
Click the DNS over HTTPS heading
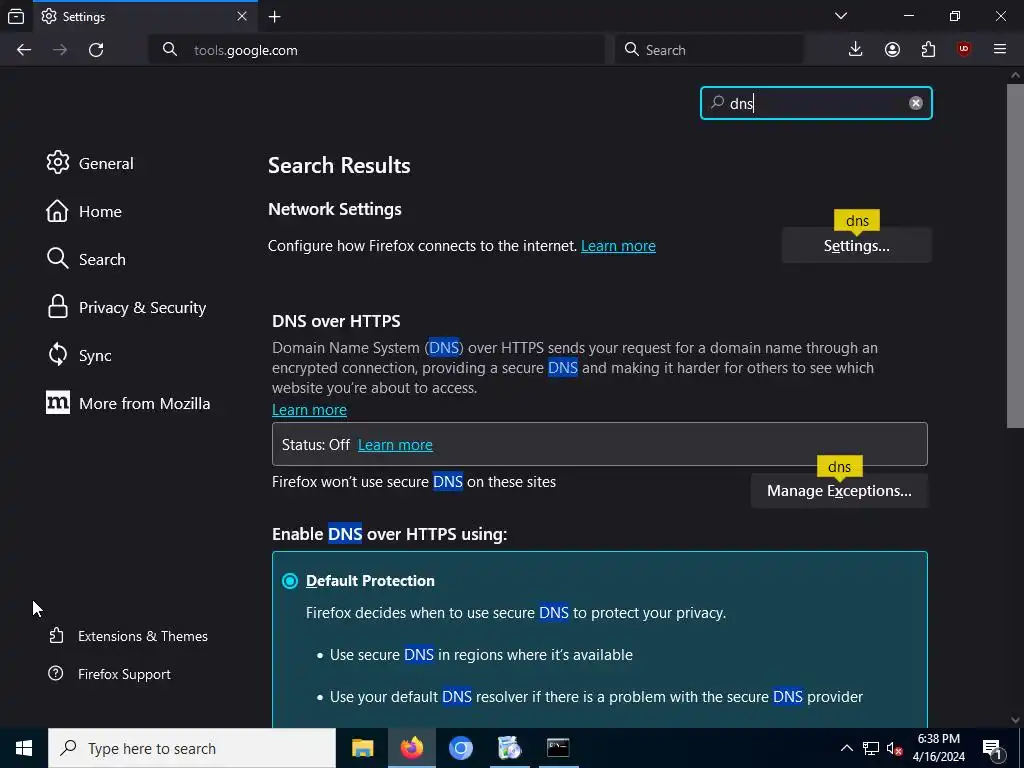(x=336, y=321)
